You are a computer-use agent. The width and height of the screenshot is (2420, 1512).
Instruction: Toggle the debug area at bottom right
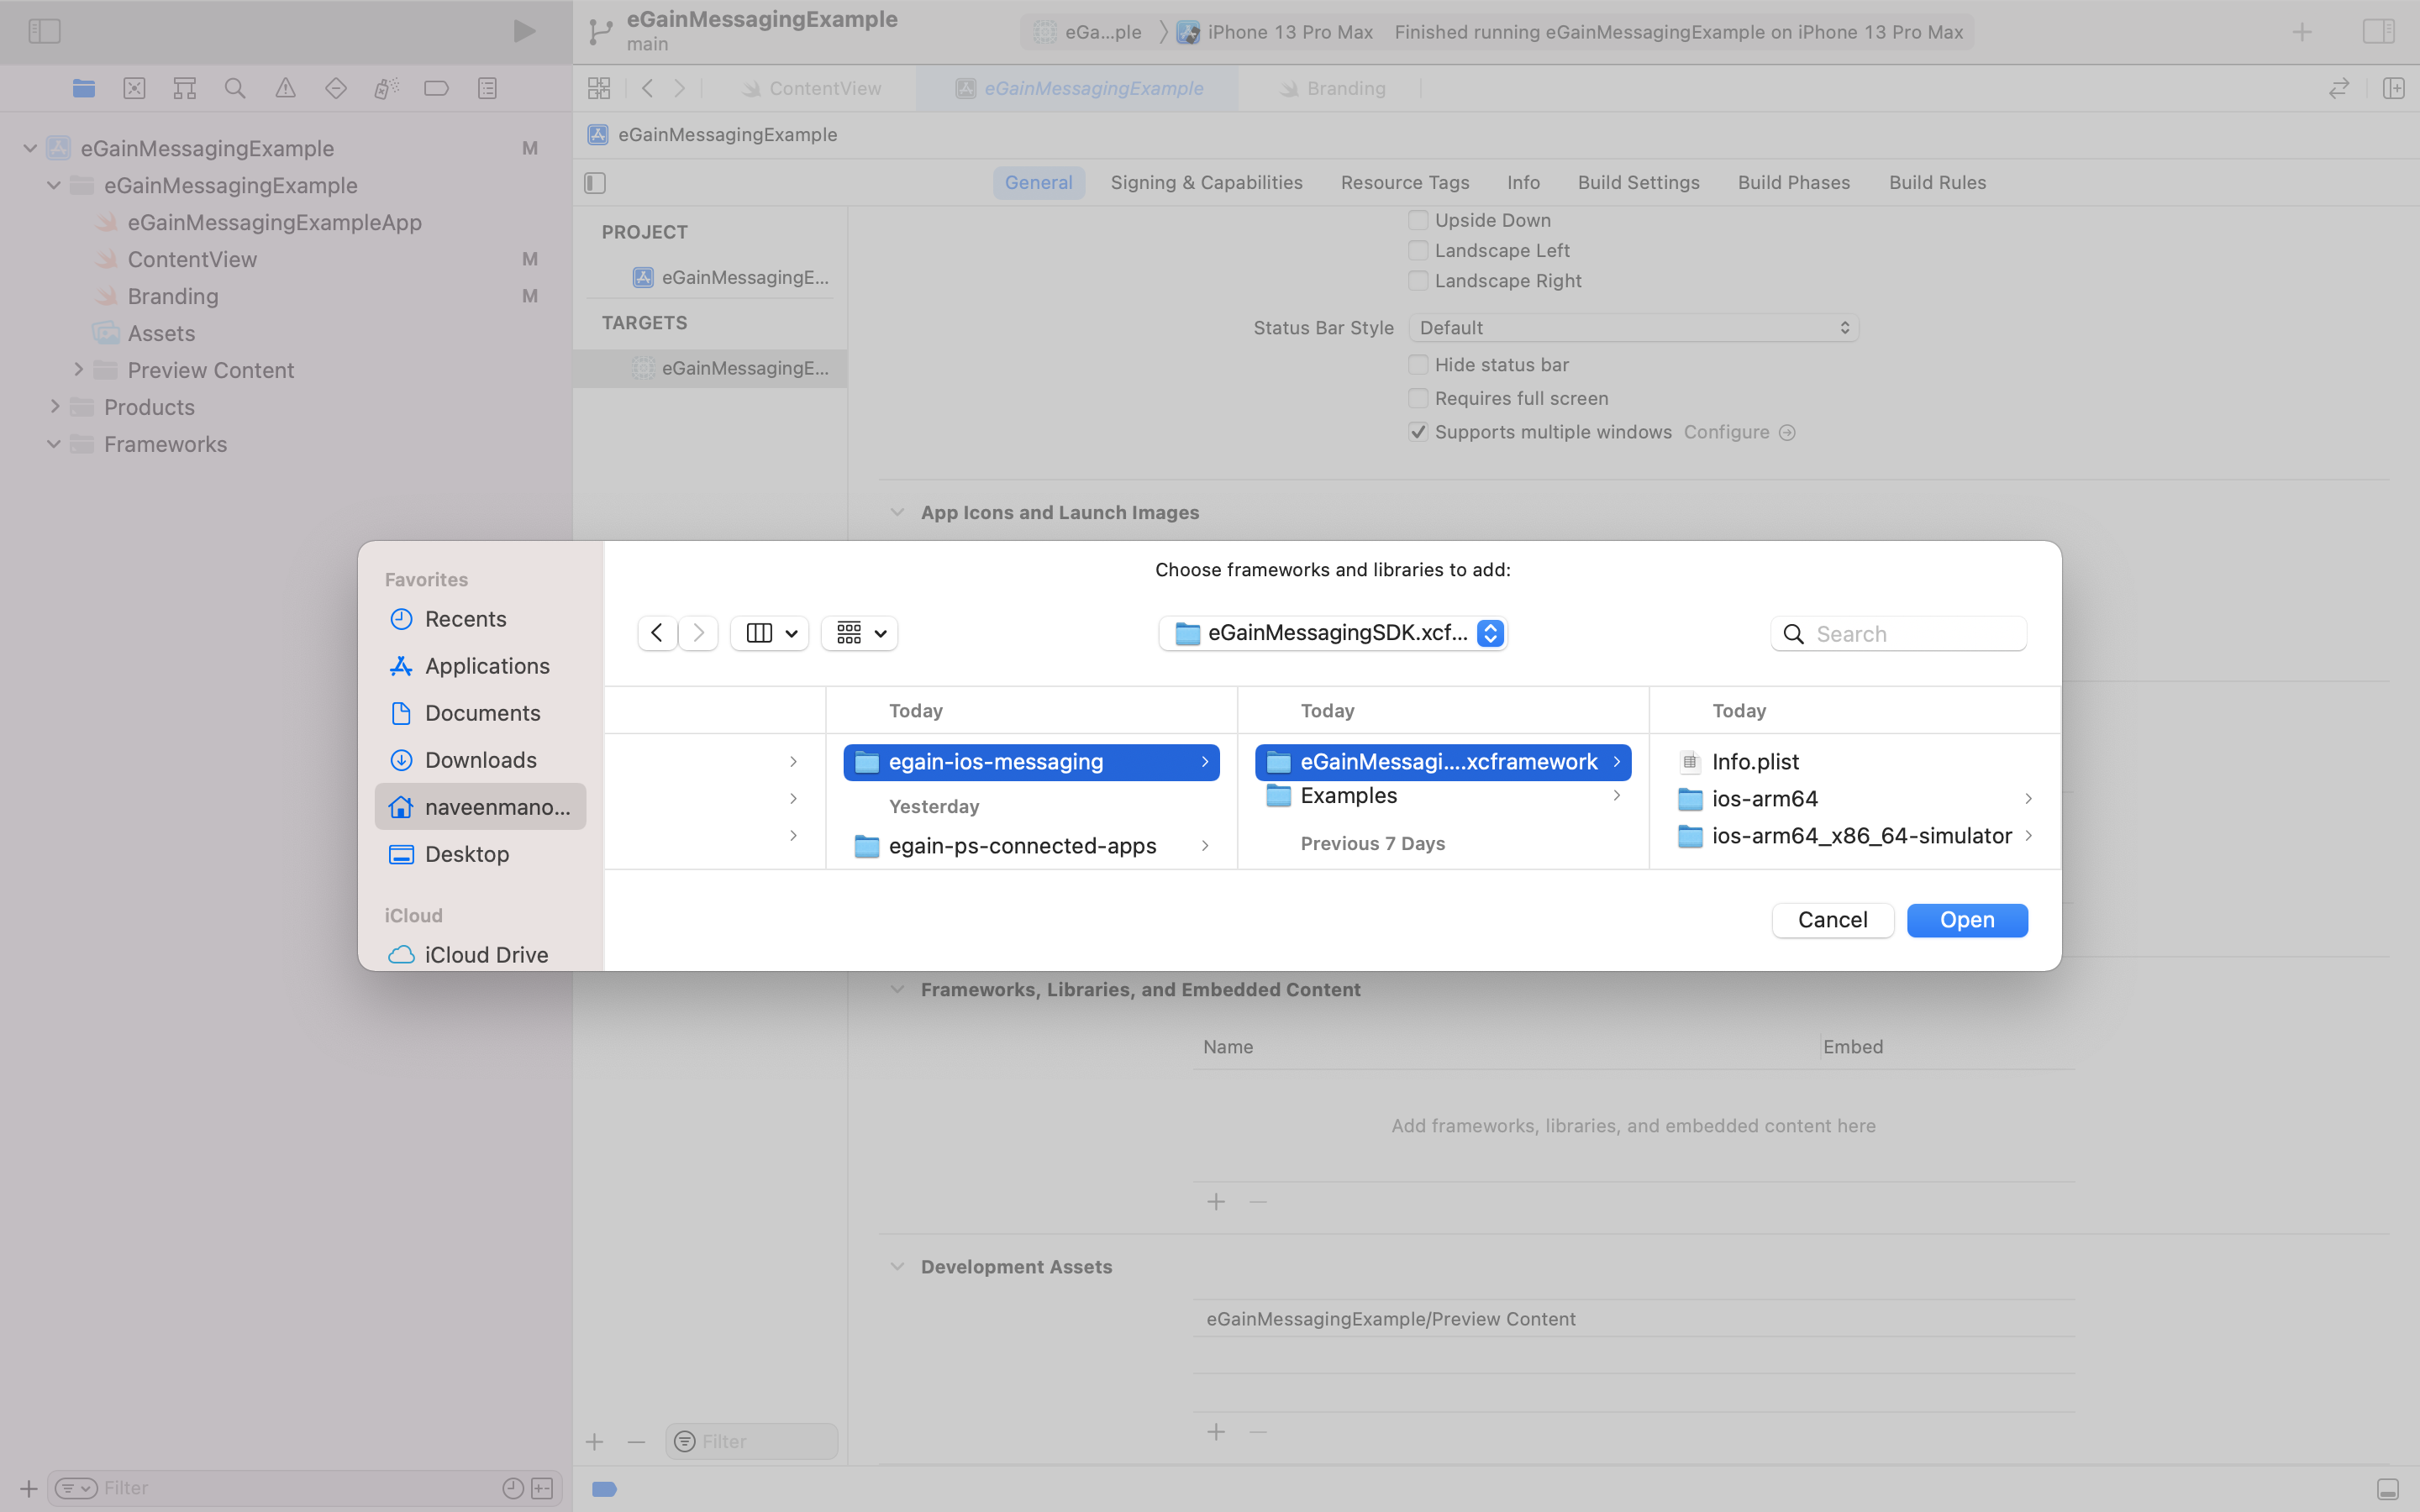2388,1489
